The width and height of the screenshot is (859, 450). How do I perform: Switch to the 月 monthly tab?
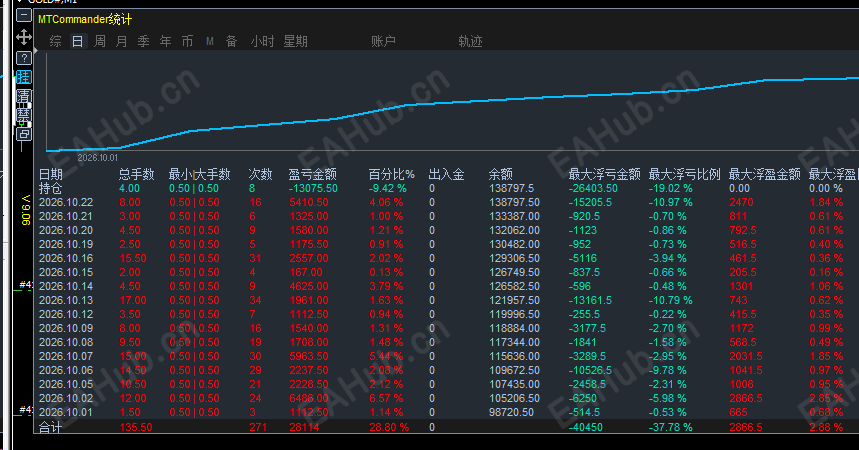pyautogui.click(x=122, y=41)
